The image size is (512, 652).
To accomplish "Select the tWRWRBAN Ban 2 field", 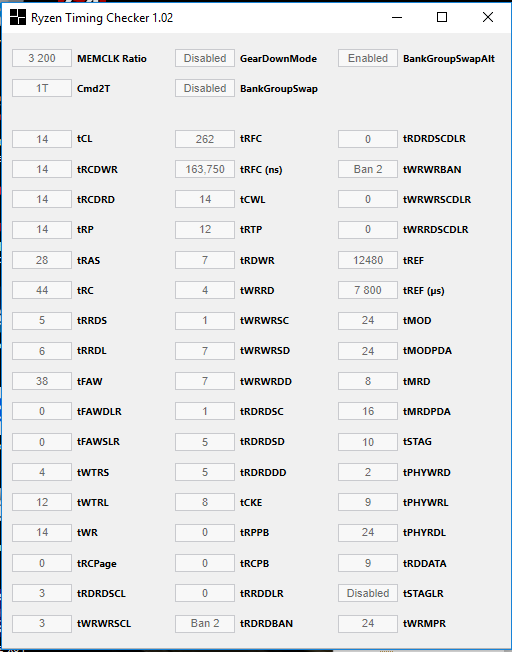I will [368, 169].
